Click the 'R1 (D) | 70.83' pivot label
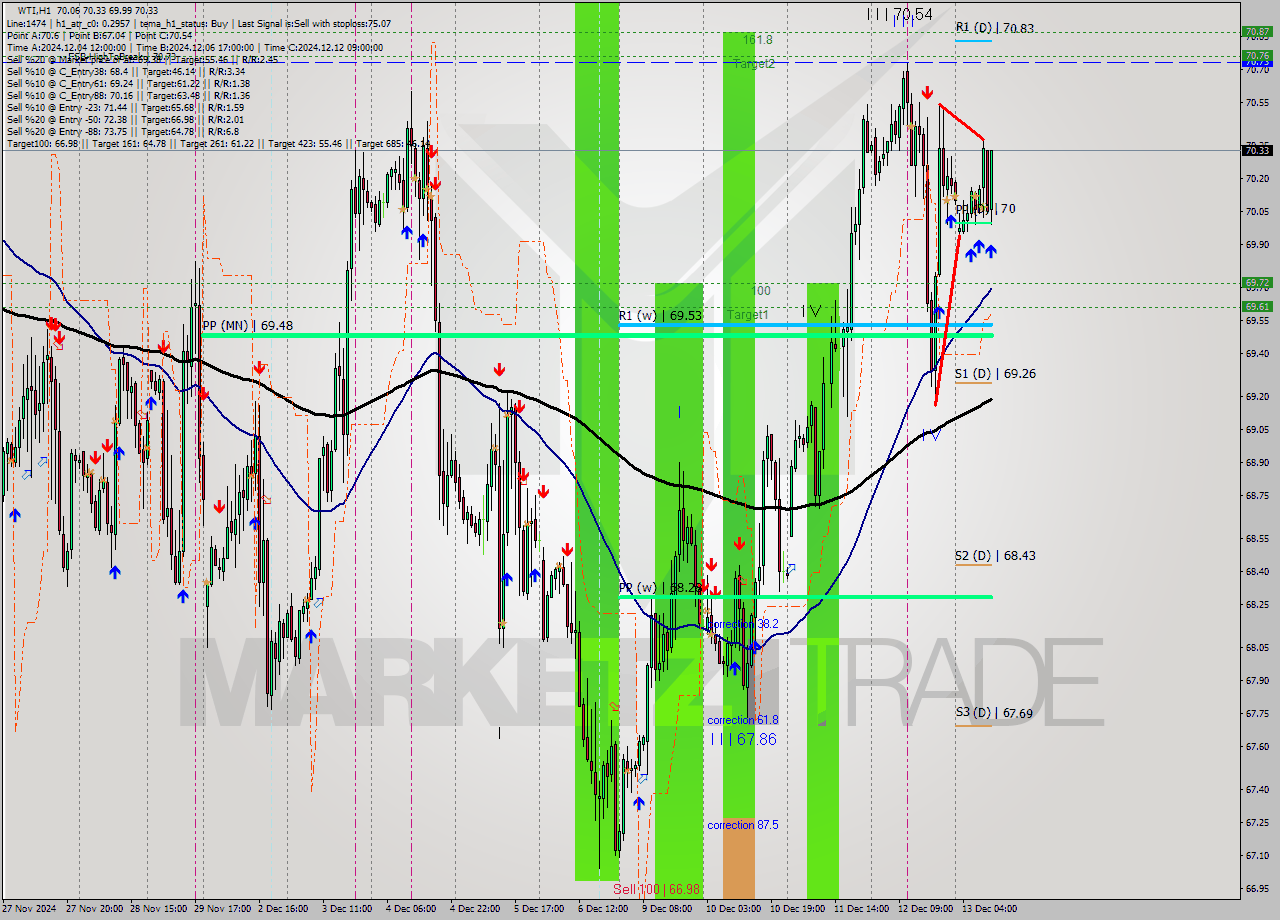This screenshot has width=1280, height=920. (x=994, y=28)
